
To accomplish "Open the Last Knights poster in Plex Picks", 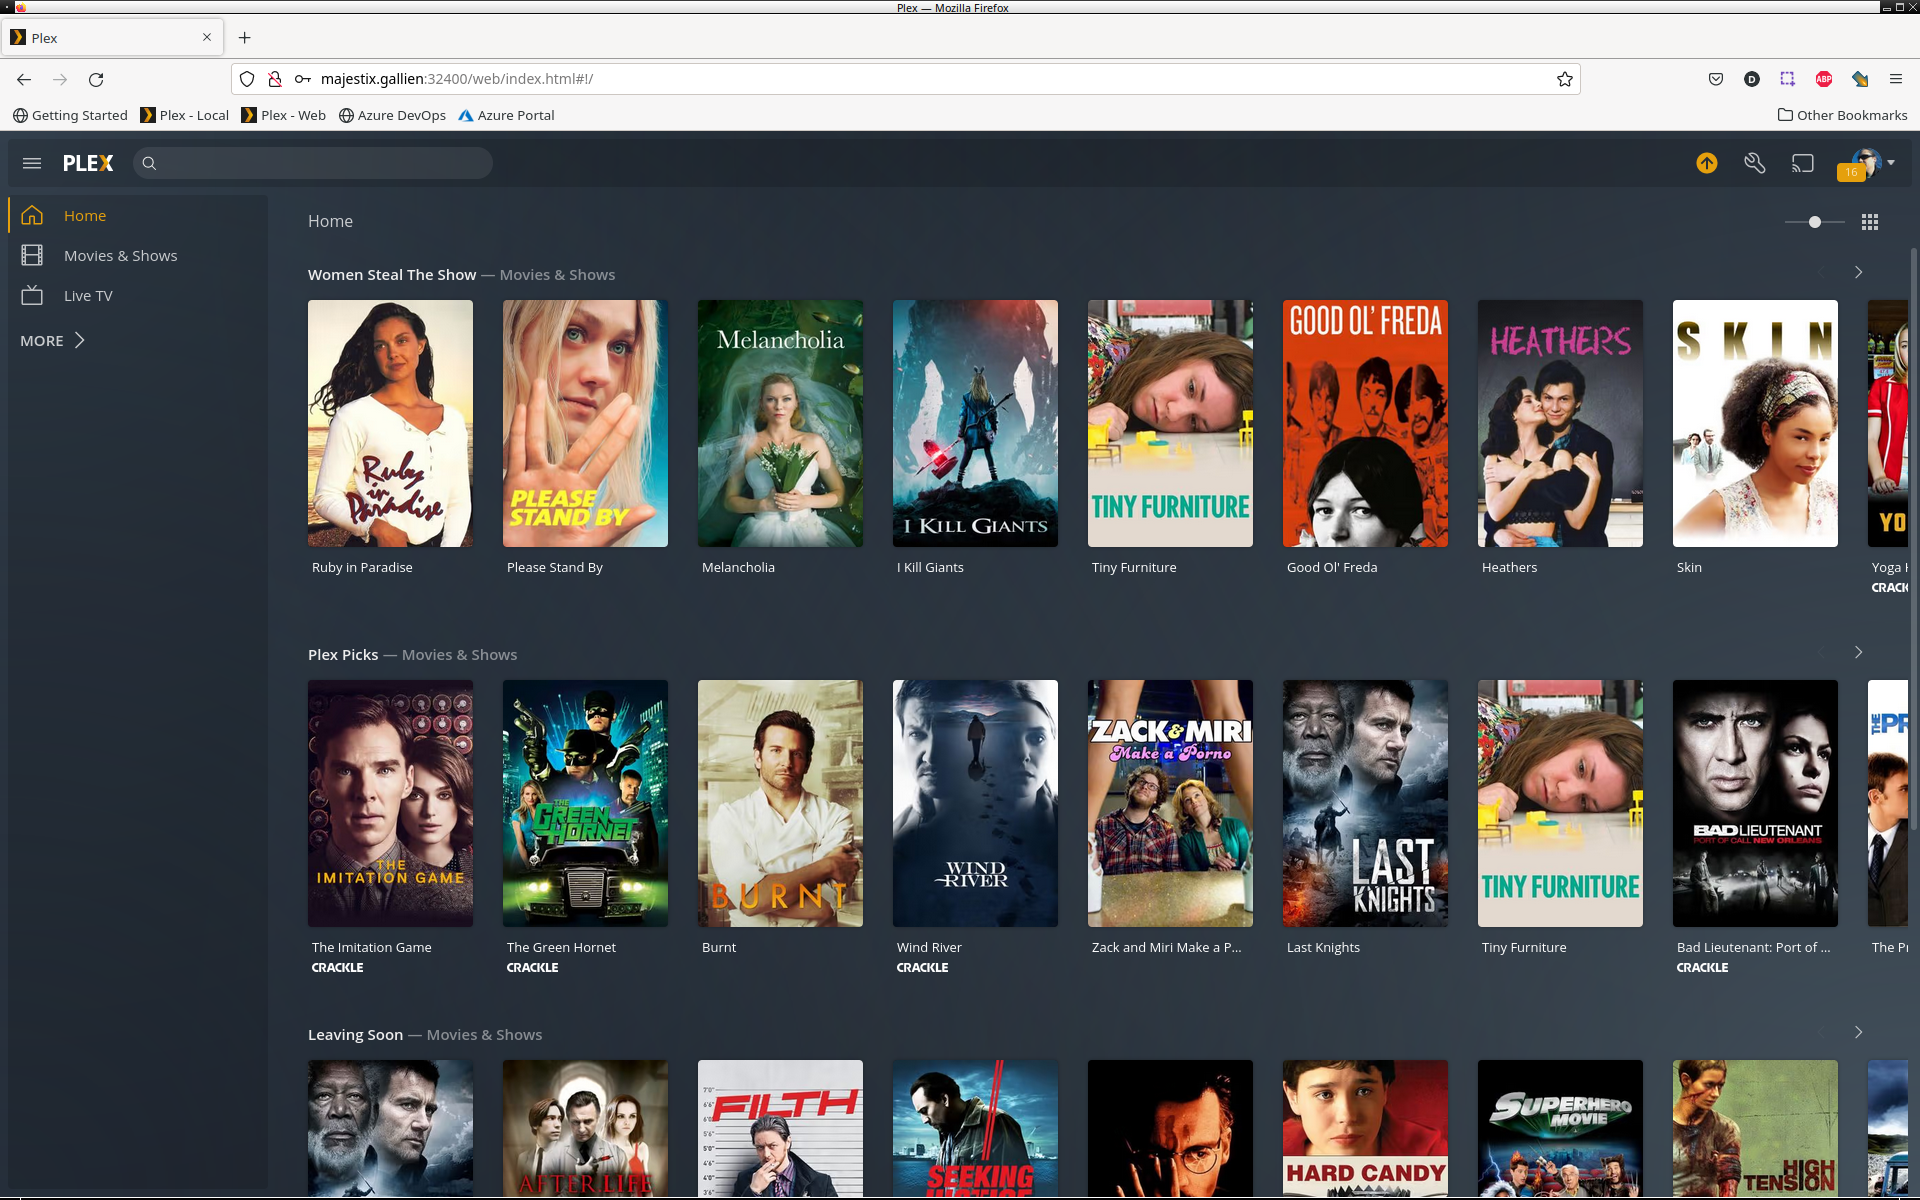I will [x=1365, y=803].
